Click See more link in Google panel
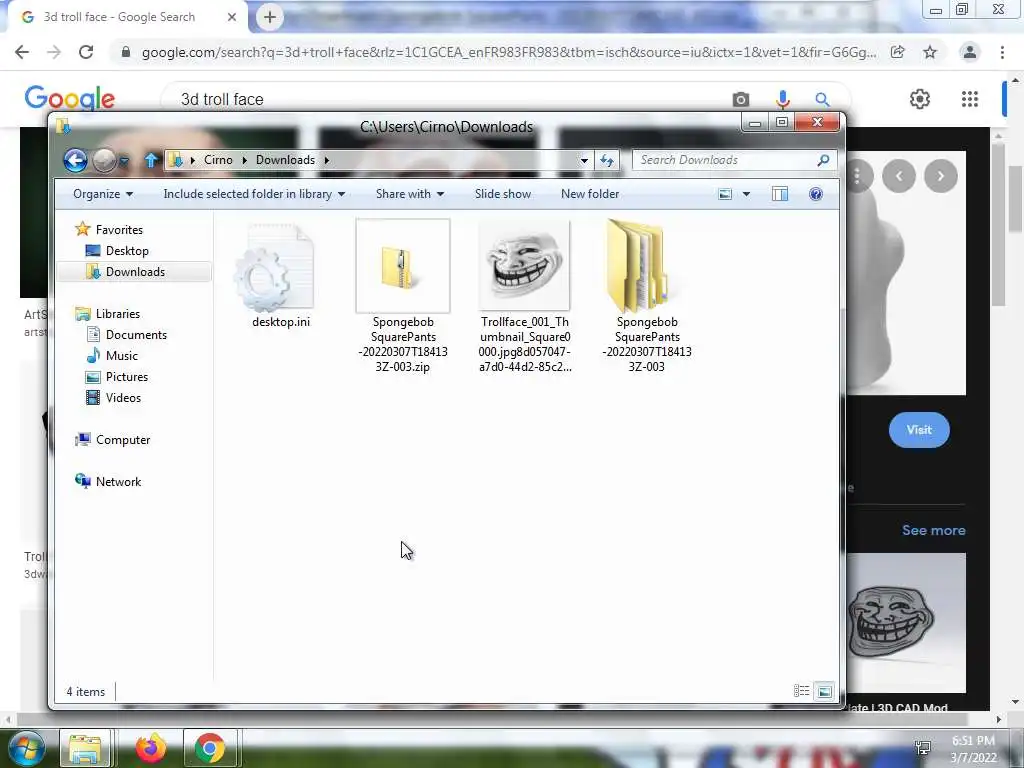This screenshot has width=1024, height=768. point(933,530)
